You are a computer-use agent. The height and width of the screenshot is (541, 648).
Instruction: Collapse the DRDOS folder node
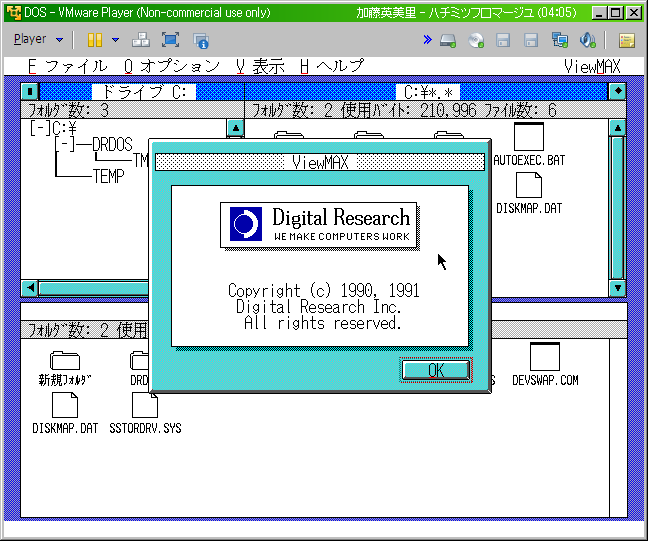click(x=64, y=145)
